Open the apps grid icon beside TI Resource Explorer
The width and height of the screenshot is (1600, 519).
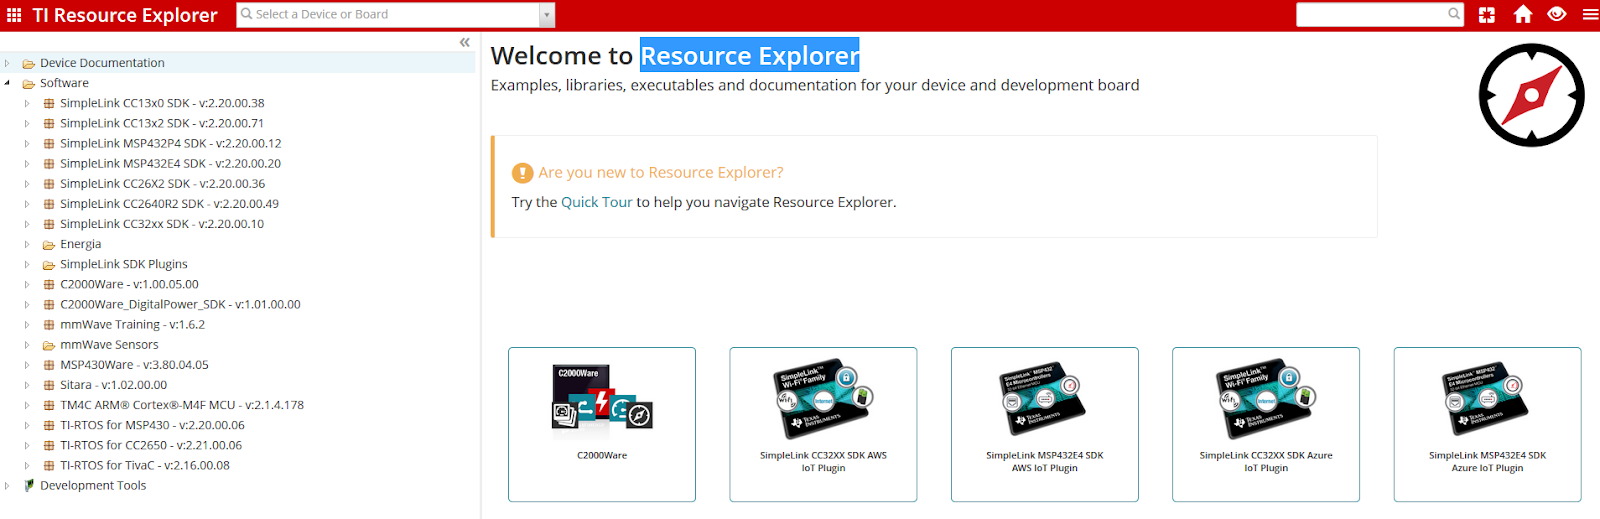[x=14, y=15]
